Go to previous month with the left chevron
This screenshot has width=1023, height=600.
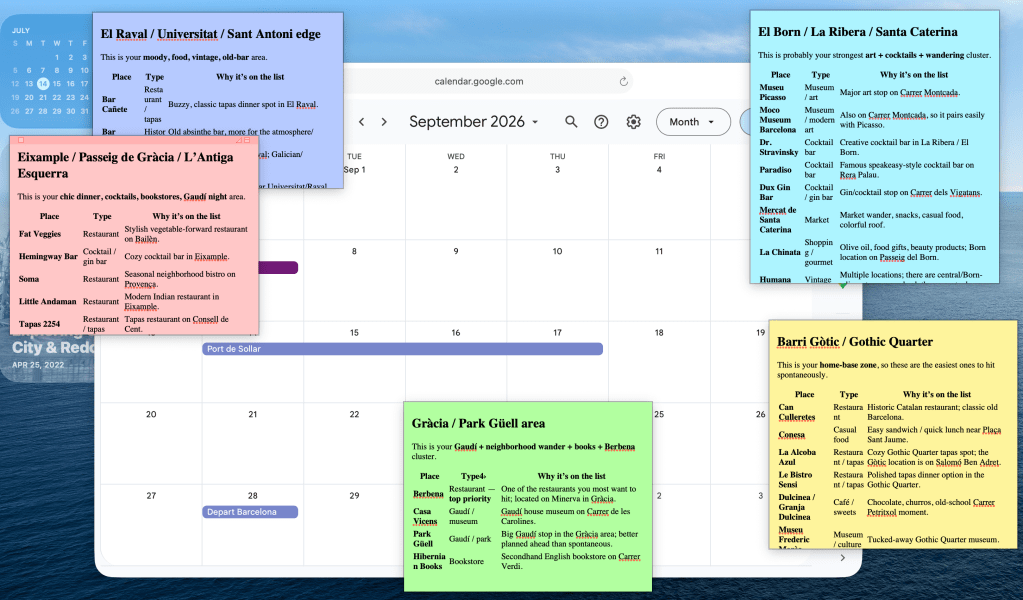point(361,122)
